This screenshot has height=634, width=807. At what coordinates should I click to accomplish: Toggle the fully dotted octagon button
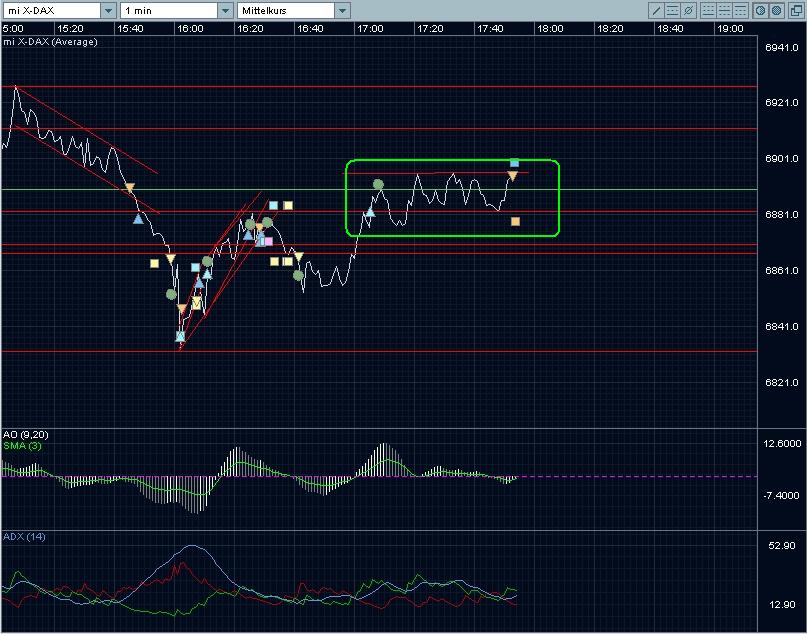tap(777, 10)
